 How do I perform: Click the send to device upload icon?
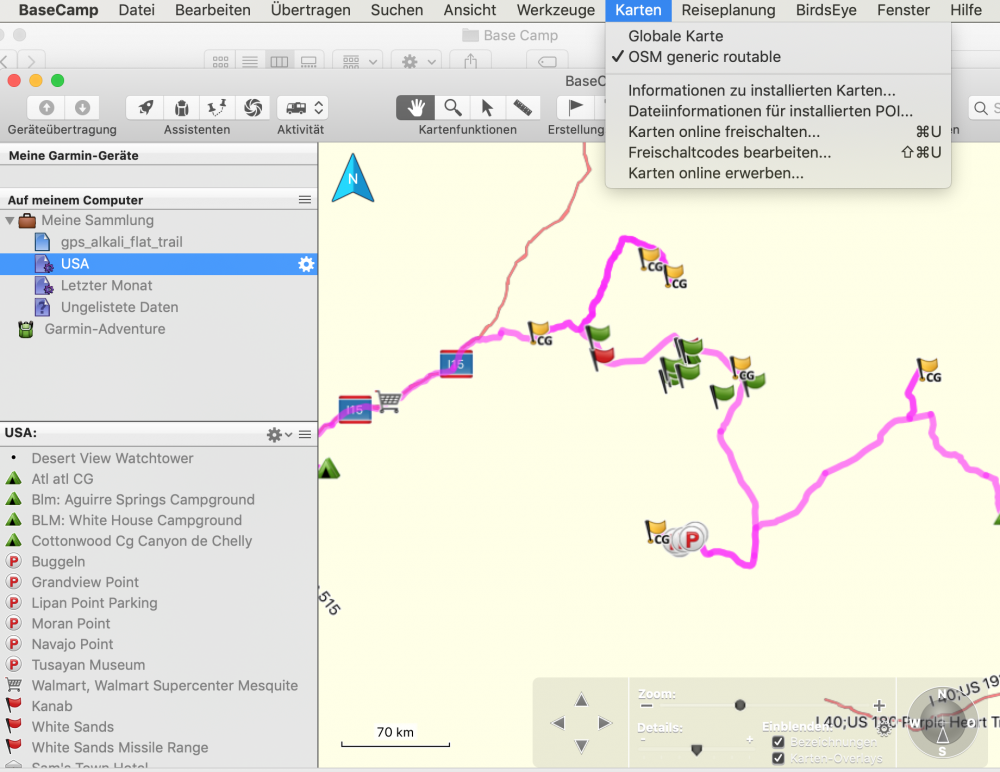pyautogui.click(x=47, y=107)
